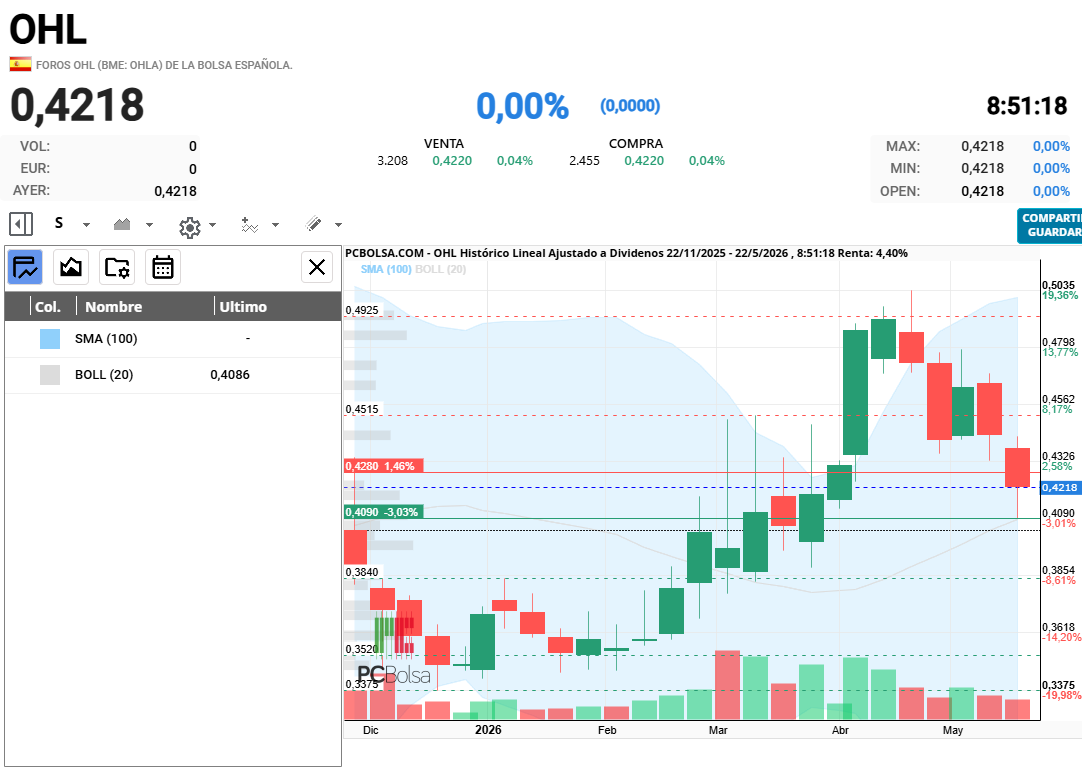1082x767 pixels.
Task: Collapse the side panel with the panel toggle icon
Action: click(21, 224)
